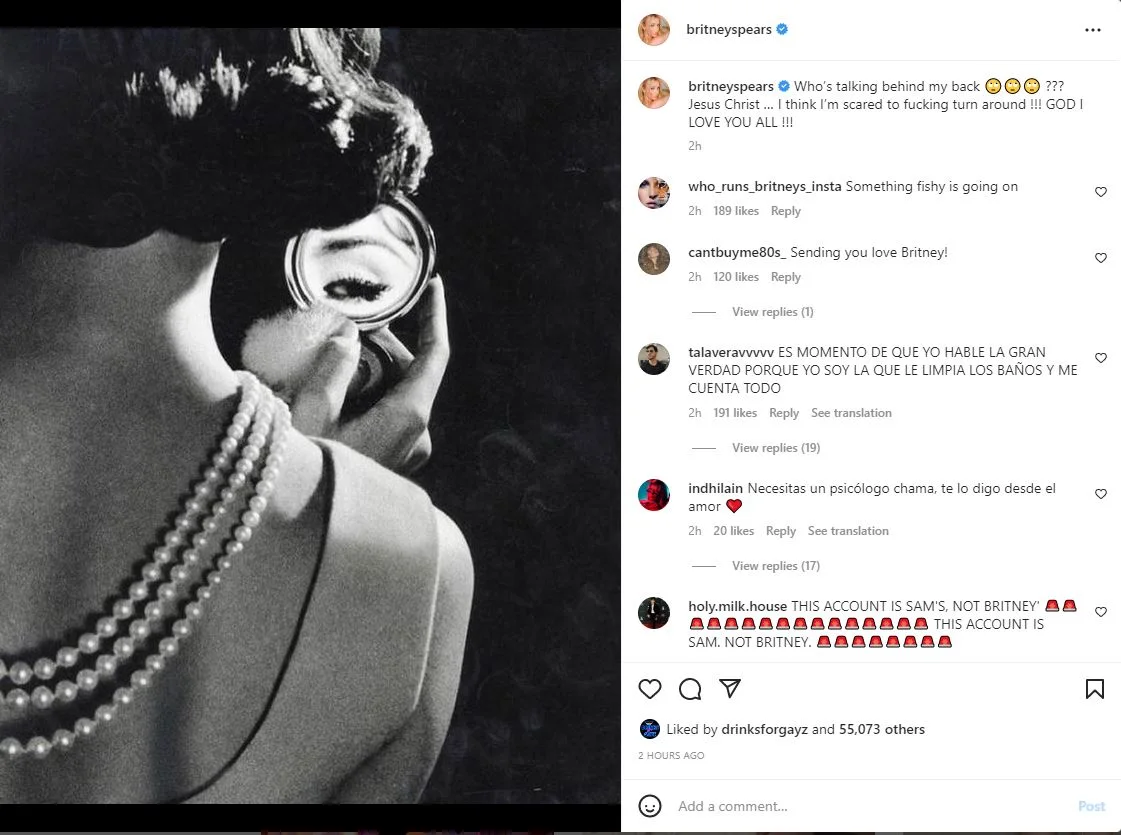The image size is (1121, 835).
Task: Share the post with the paper plane icon
Action: pos(730,689)
